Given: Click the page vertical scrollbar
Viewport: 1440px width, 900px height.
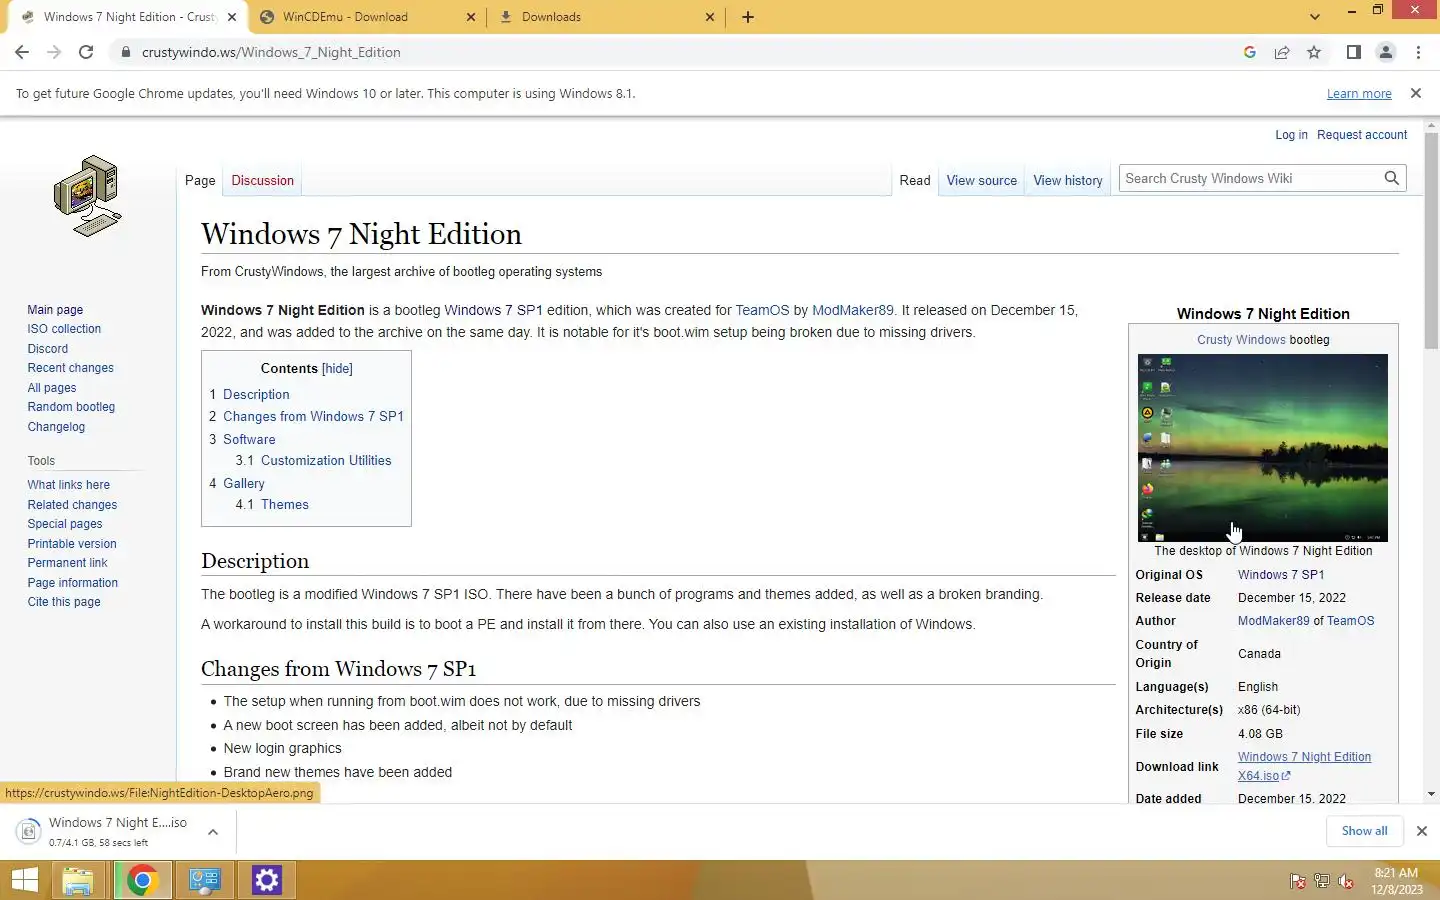Looking at the screenshot, I should [1431, 240].
